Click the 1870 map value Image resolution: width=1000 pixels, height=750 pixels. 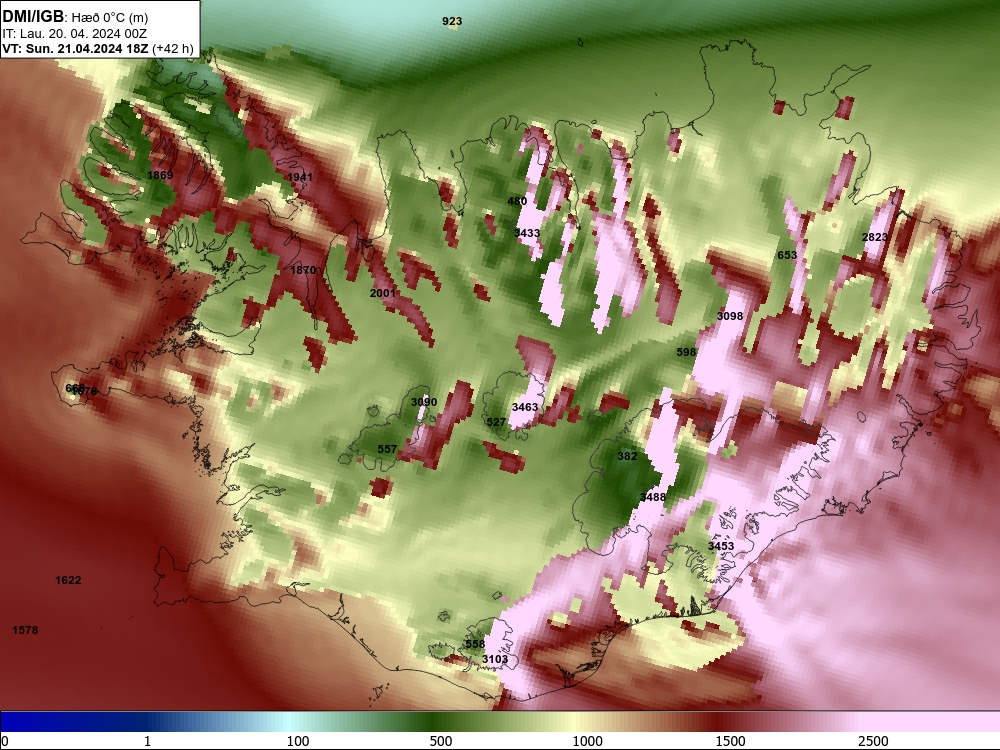pos(303,270)
